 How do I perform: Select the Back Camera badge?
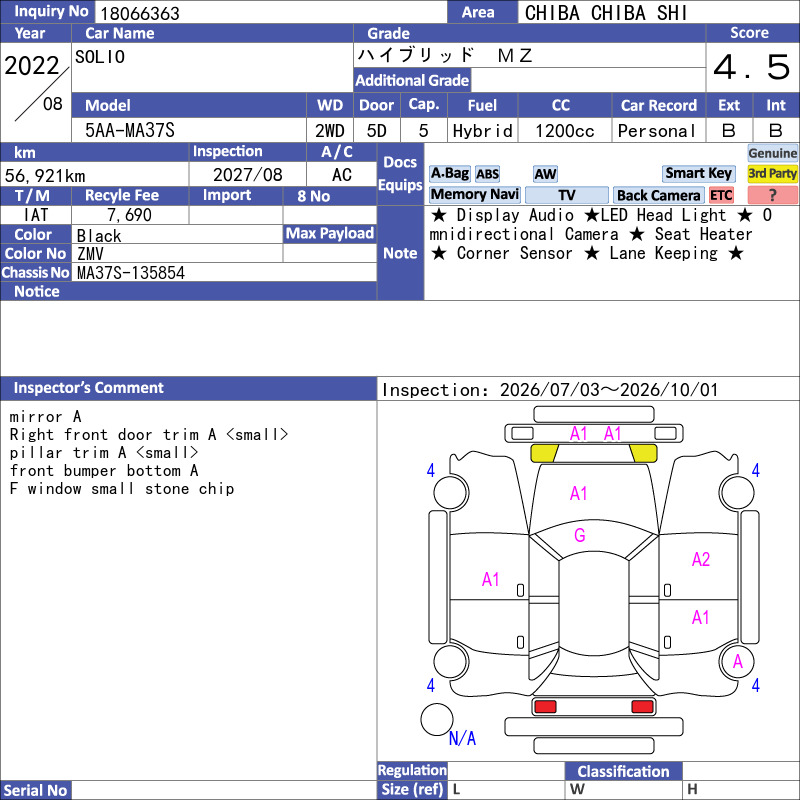point(658,195)
